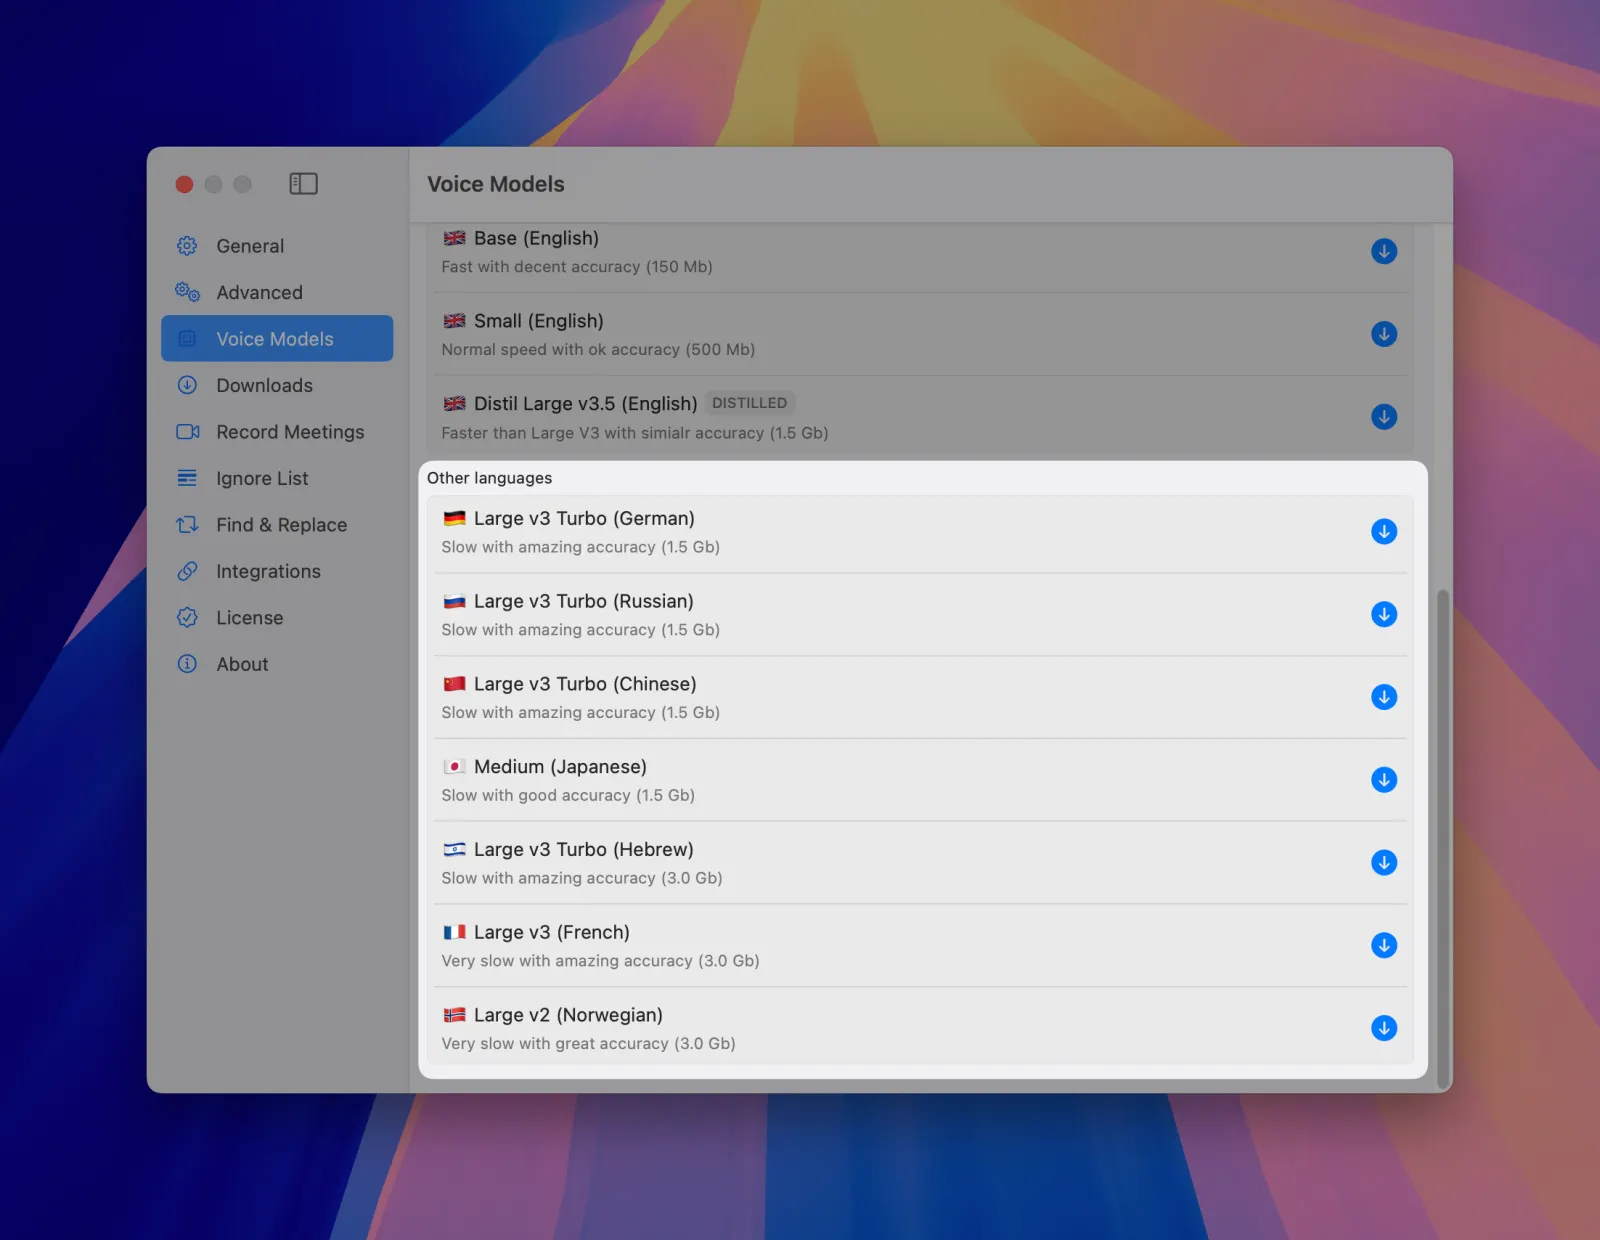This screenshot has width=1600, height=1240.
Task: Select the Large v3 Turbo (German) title
Action: coord(584,519)
